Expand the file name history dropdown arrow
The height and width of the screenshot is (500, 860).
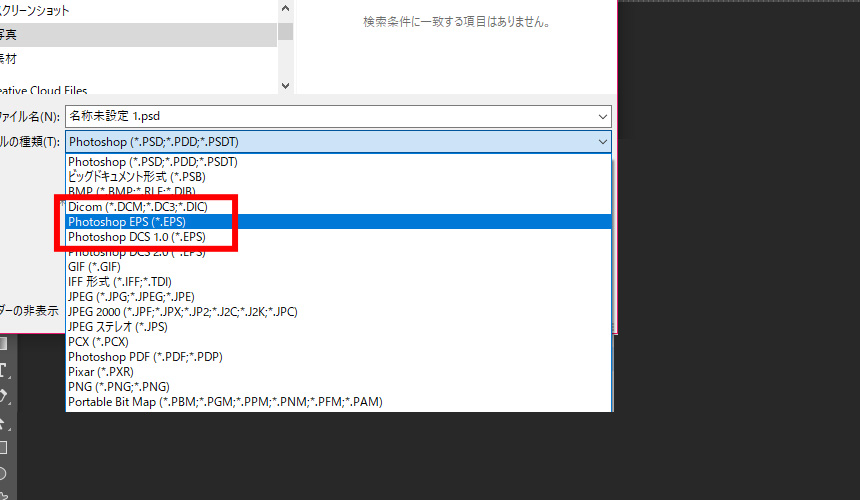click(x=600, y=116)
